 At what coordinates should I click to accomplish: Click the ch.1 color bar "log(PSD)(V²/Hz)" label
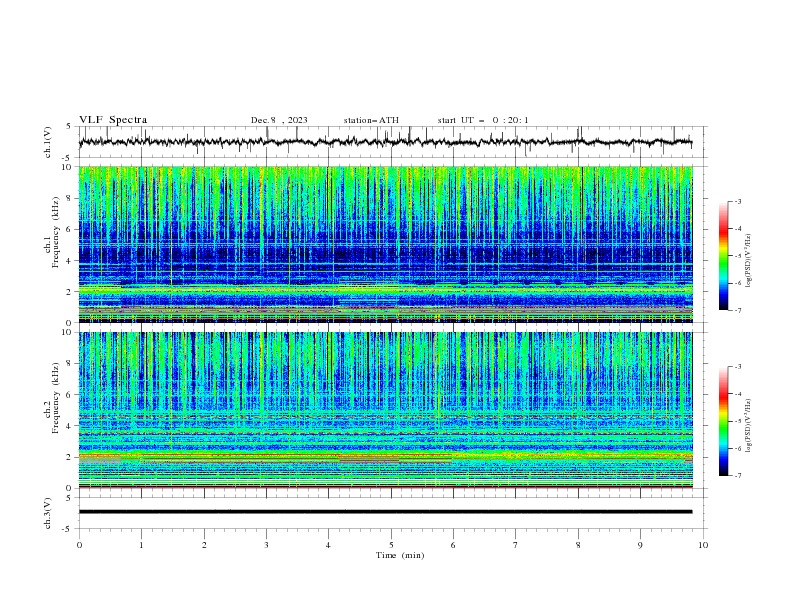tap(748, 261)
